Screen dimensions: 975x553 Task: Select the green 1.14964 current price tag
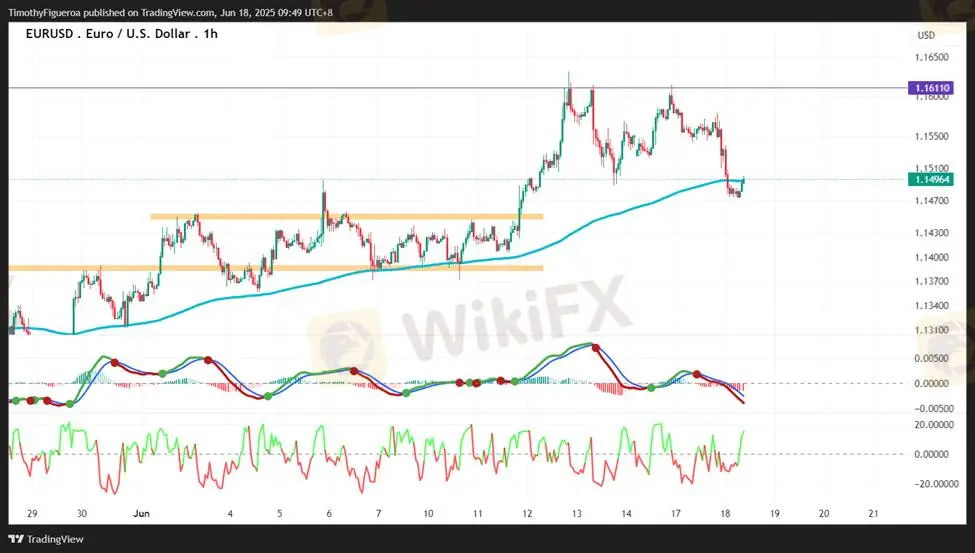931,180
